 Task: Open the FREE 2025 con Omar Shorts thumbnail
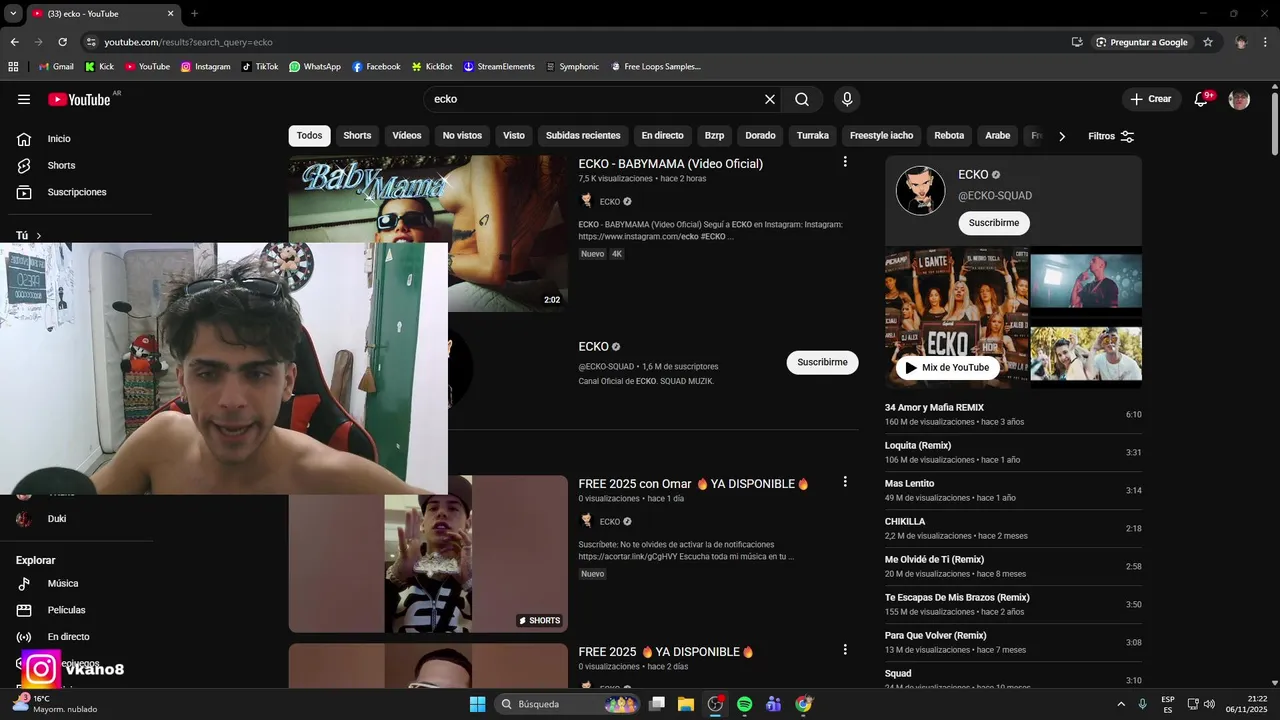(x=428, y=554)
